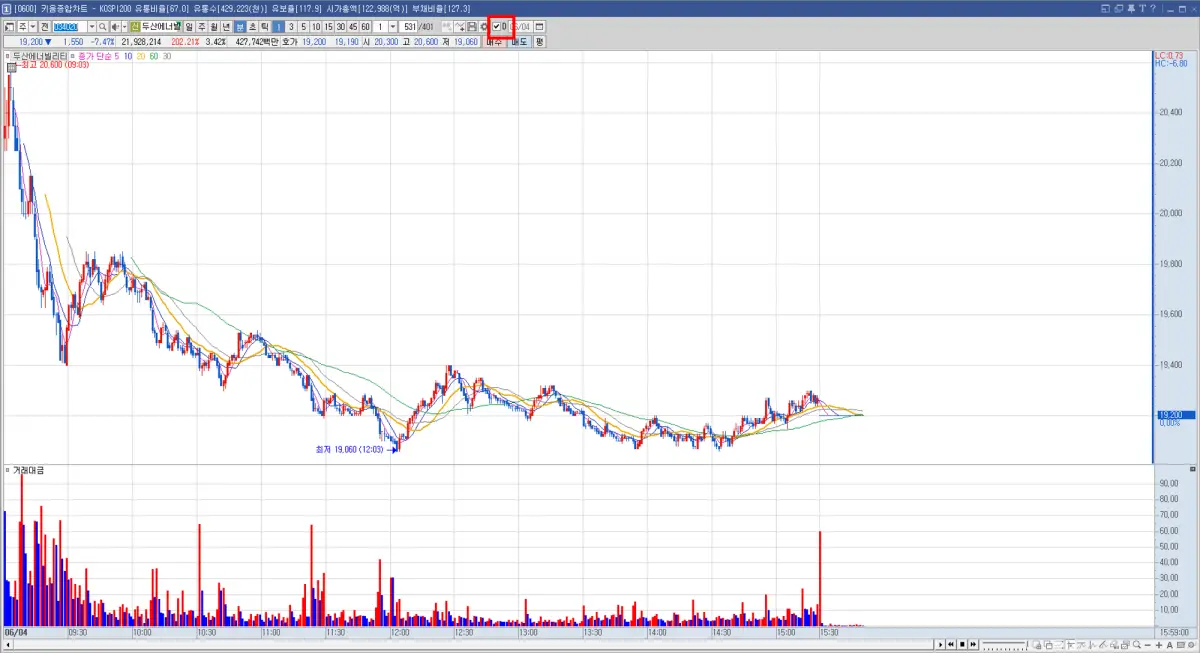Open the dropdown beside the speaker icon
Screen dimensions: 1200x653
click(x=124, y=26)
